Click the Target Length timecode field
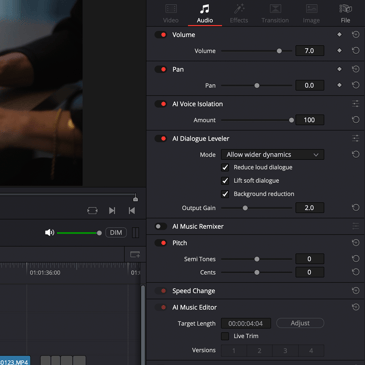Screen dimensions: 365x365 [x=246, y=323]
